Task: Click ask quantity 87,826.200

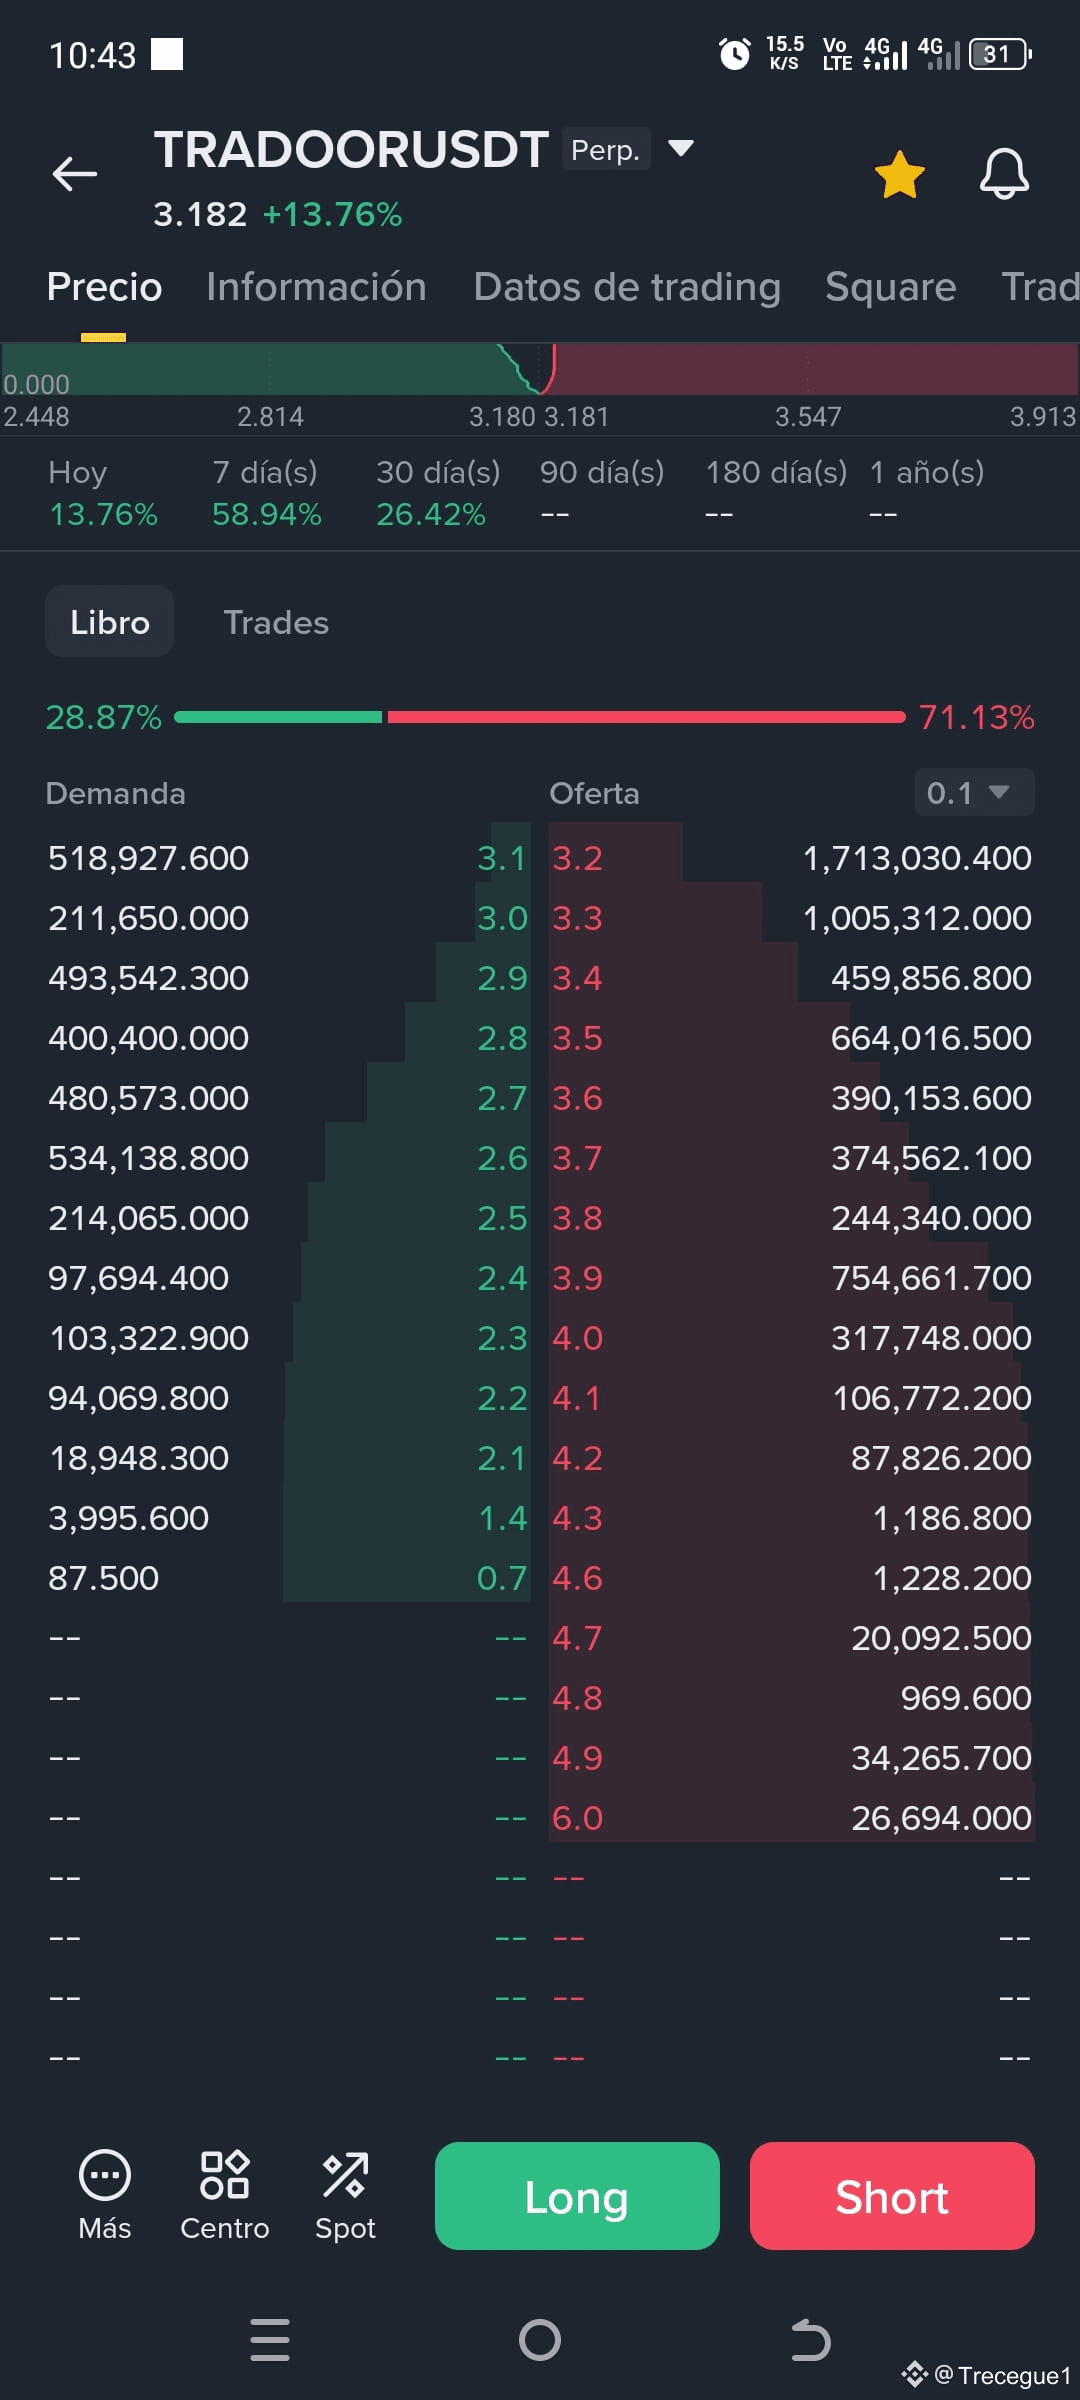Action: pyautogui.click(x=941, y=1458)
